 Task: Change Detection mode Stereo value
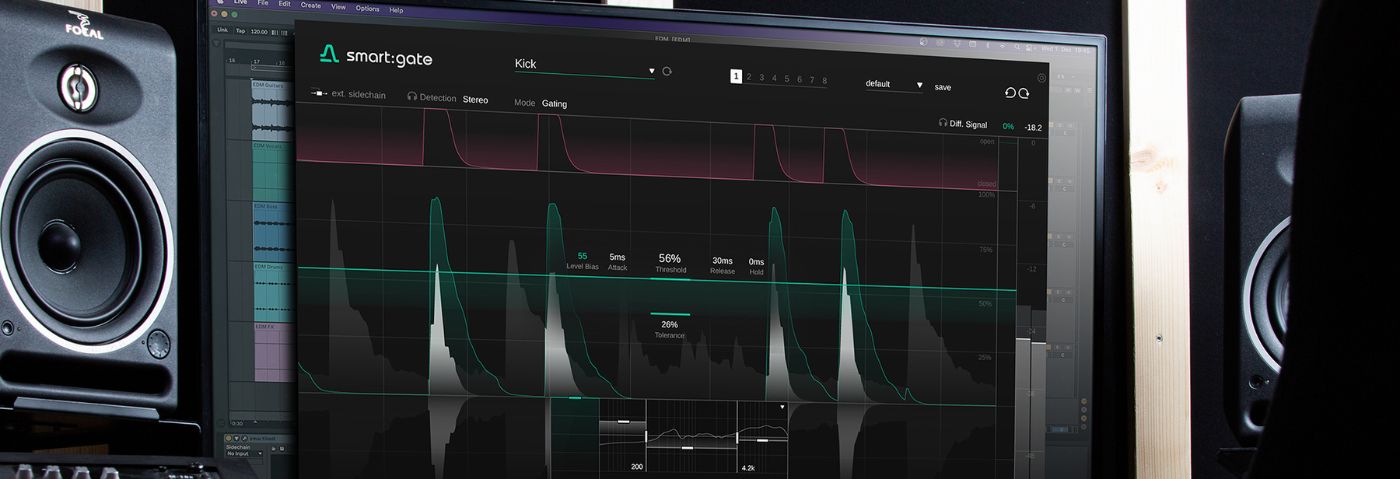(x=476, y=100)
